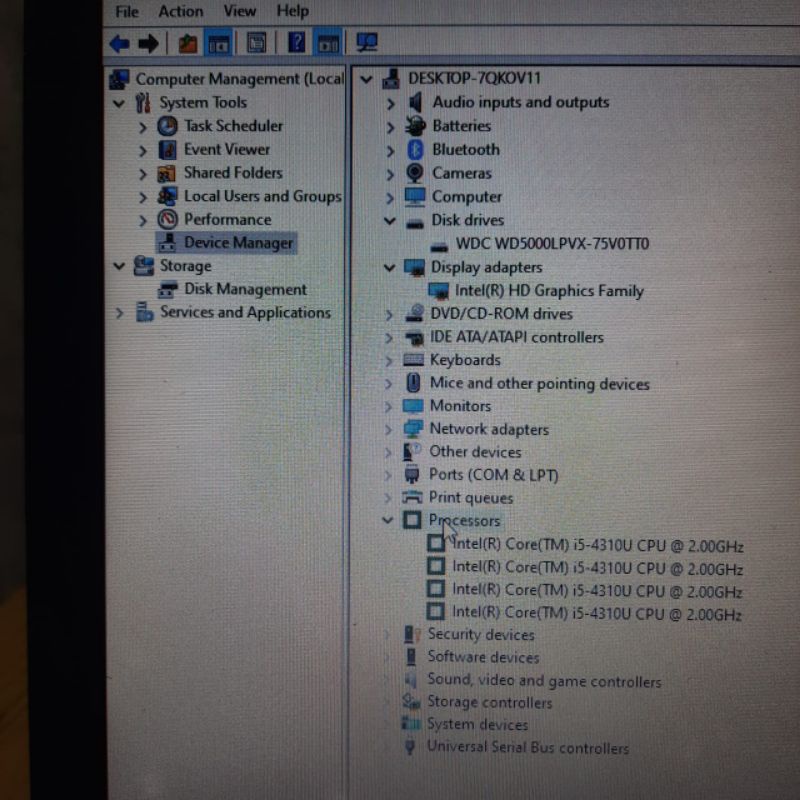
Task: Click the blue Help question mark icon
Action: point(297,42)
